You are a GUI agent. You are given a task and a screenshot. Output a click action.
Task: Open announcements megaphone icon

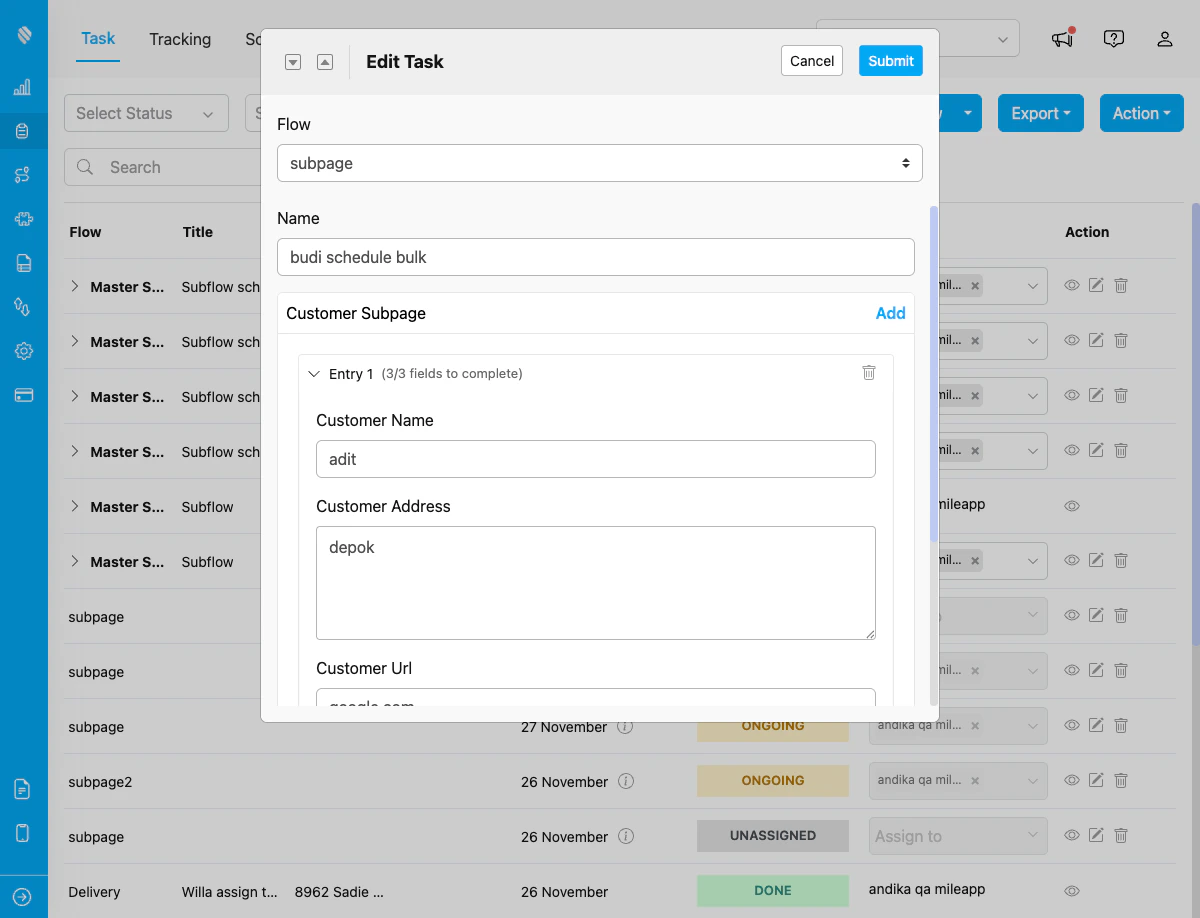click(x=1062, y=39)
